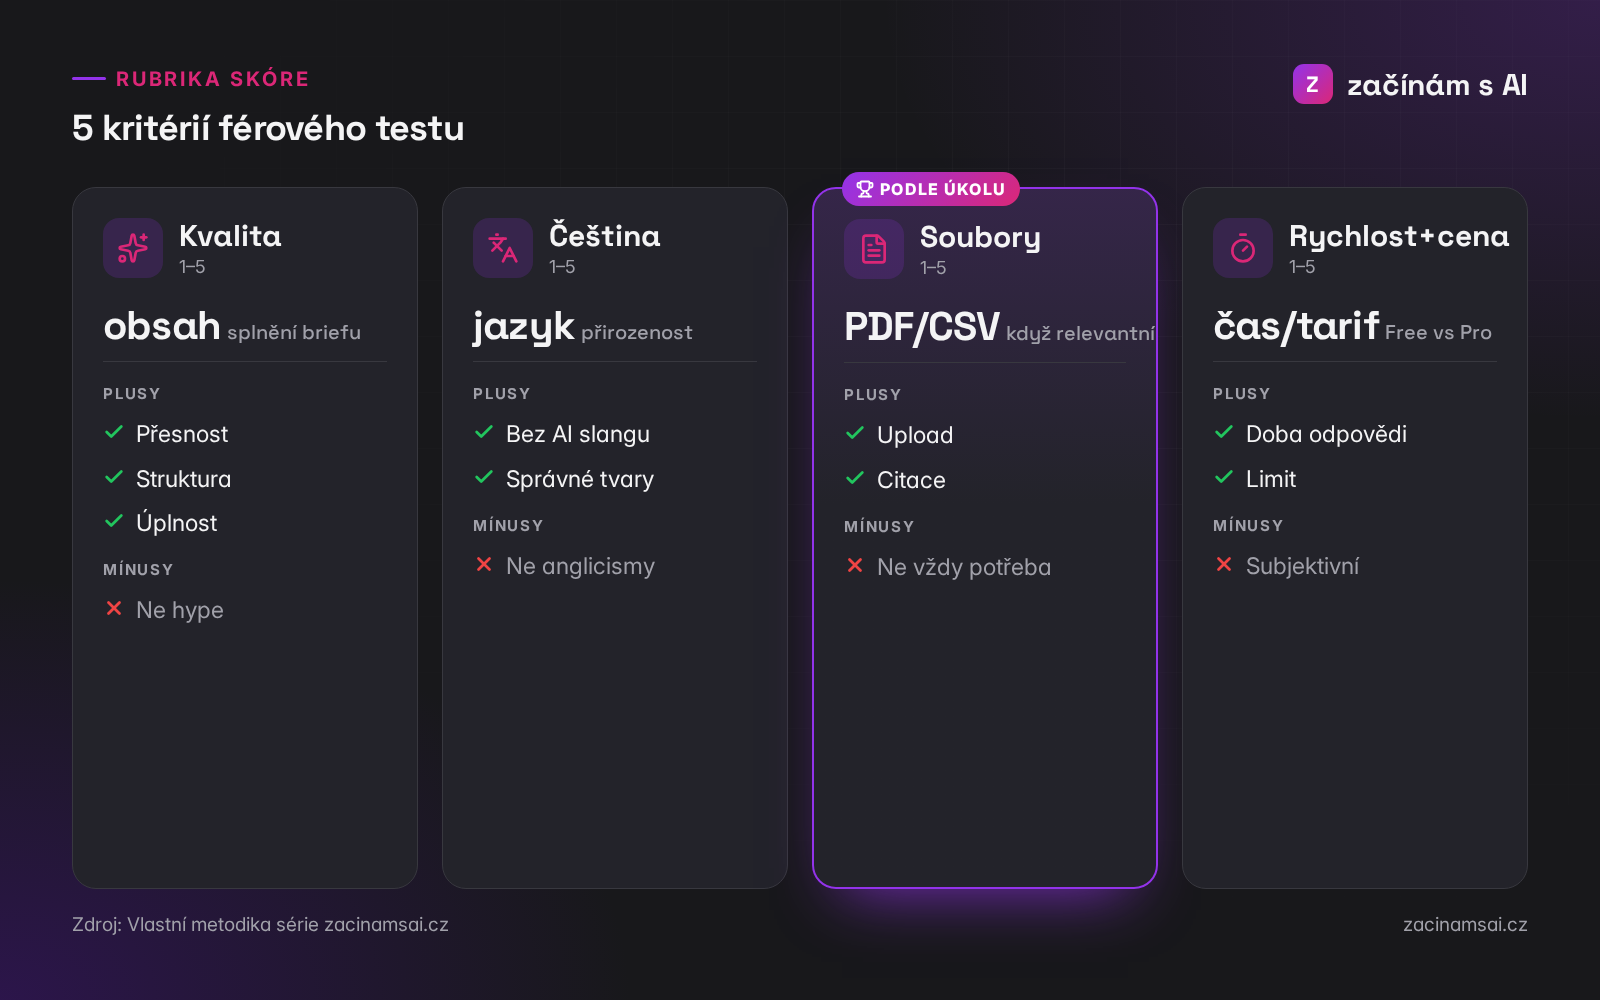Click the splnění briefu subtitle

(x=294, y=332)
